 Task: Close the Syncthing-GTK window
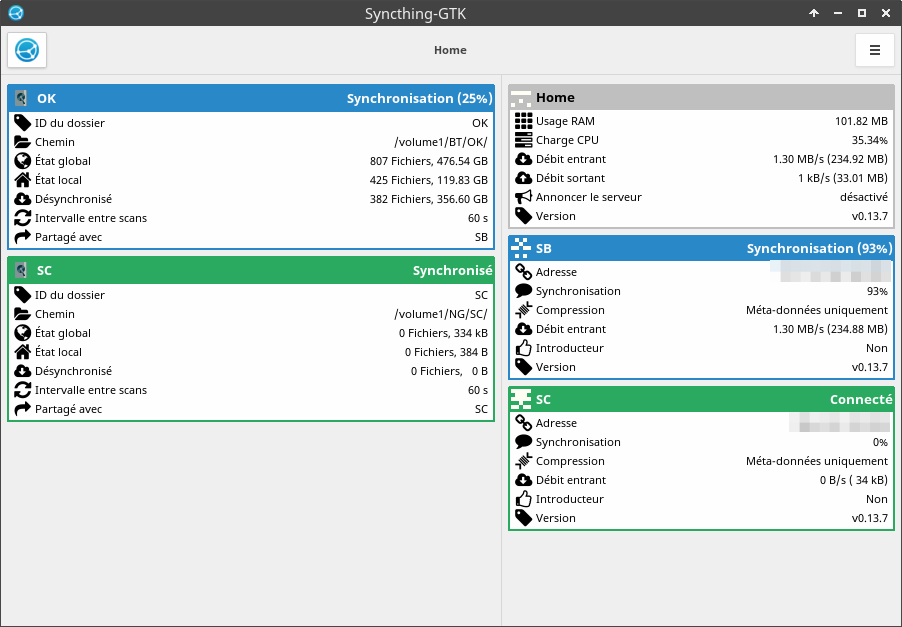pyautogui.click(x=886, y=13)
